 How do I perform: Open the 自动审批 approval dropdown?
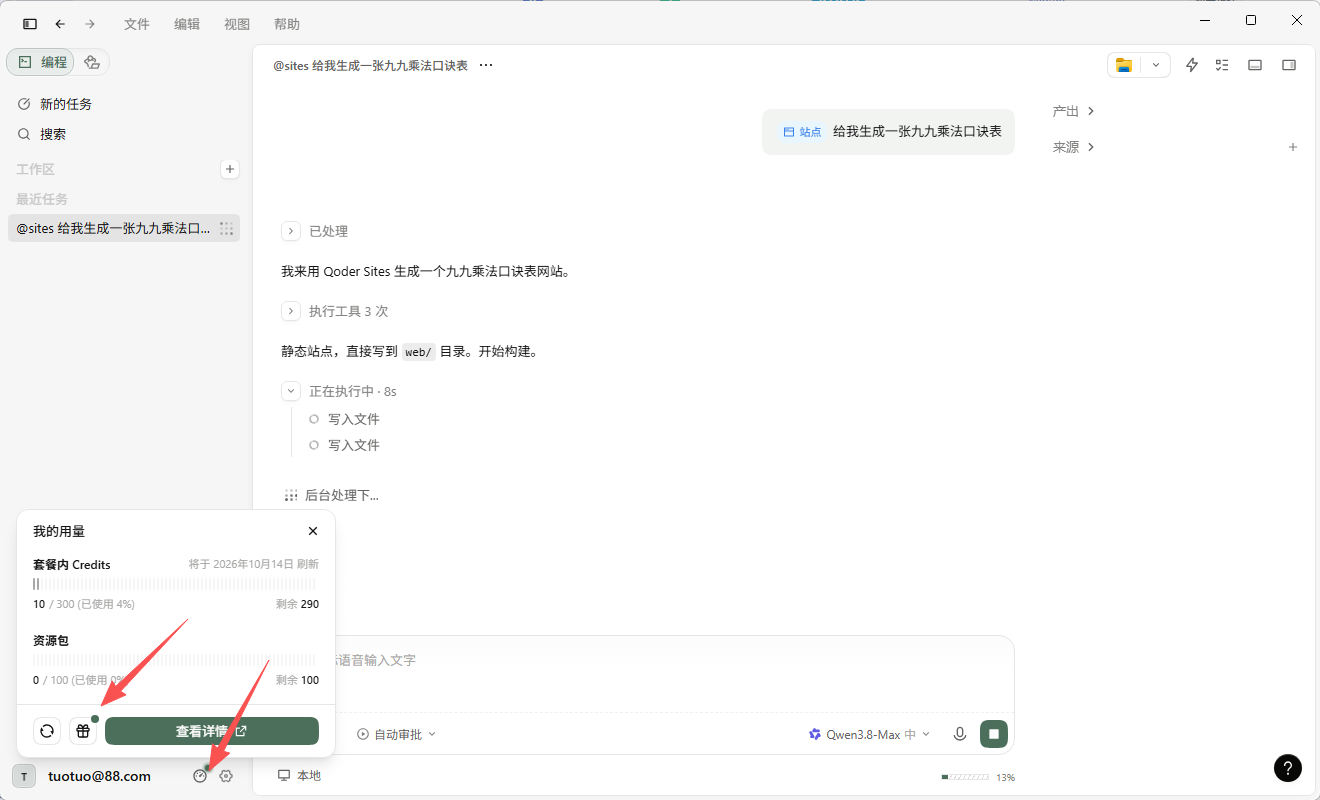tap(396, 734)
